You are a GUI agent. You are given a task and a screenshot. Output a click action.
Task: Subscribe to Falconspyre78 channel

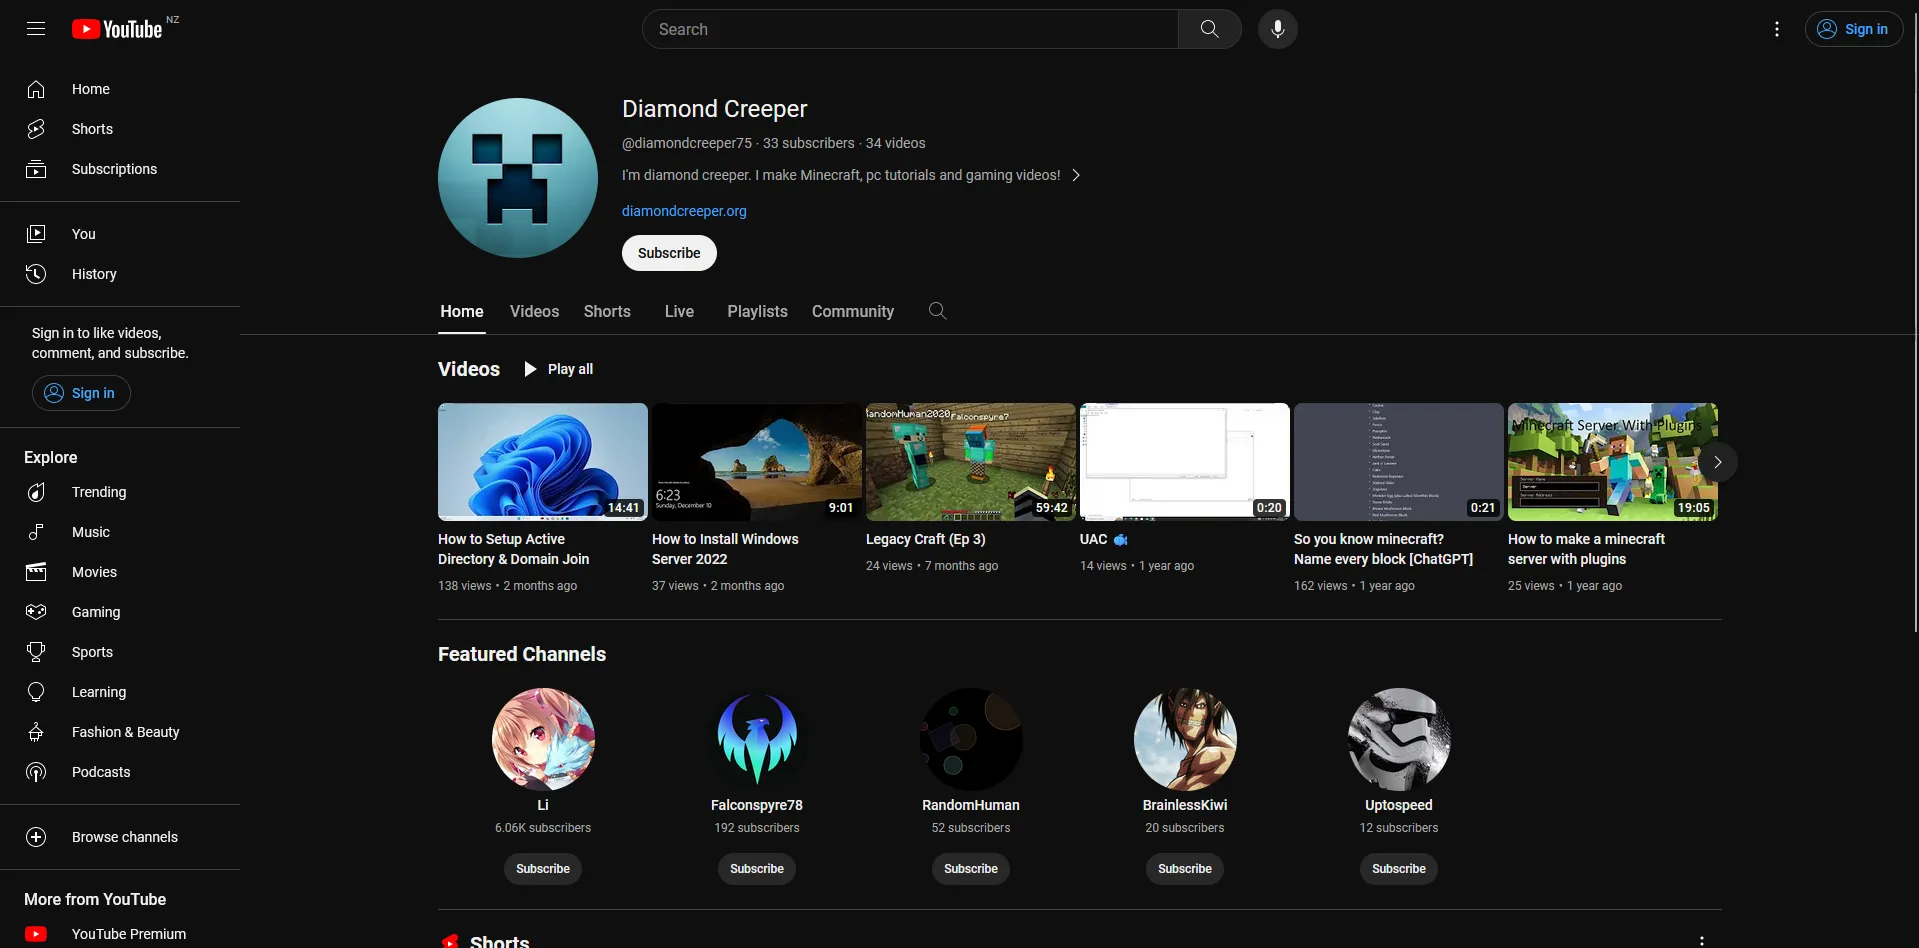(757, 869)
